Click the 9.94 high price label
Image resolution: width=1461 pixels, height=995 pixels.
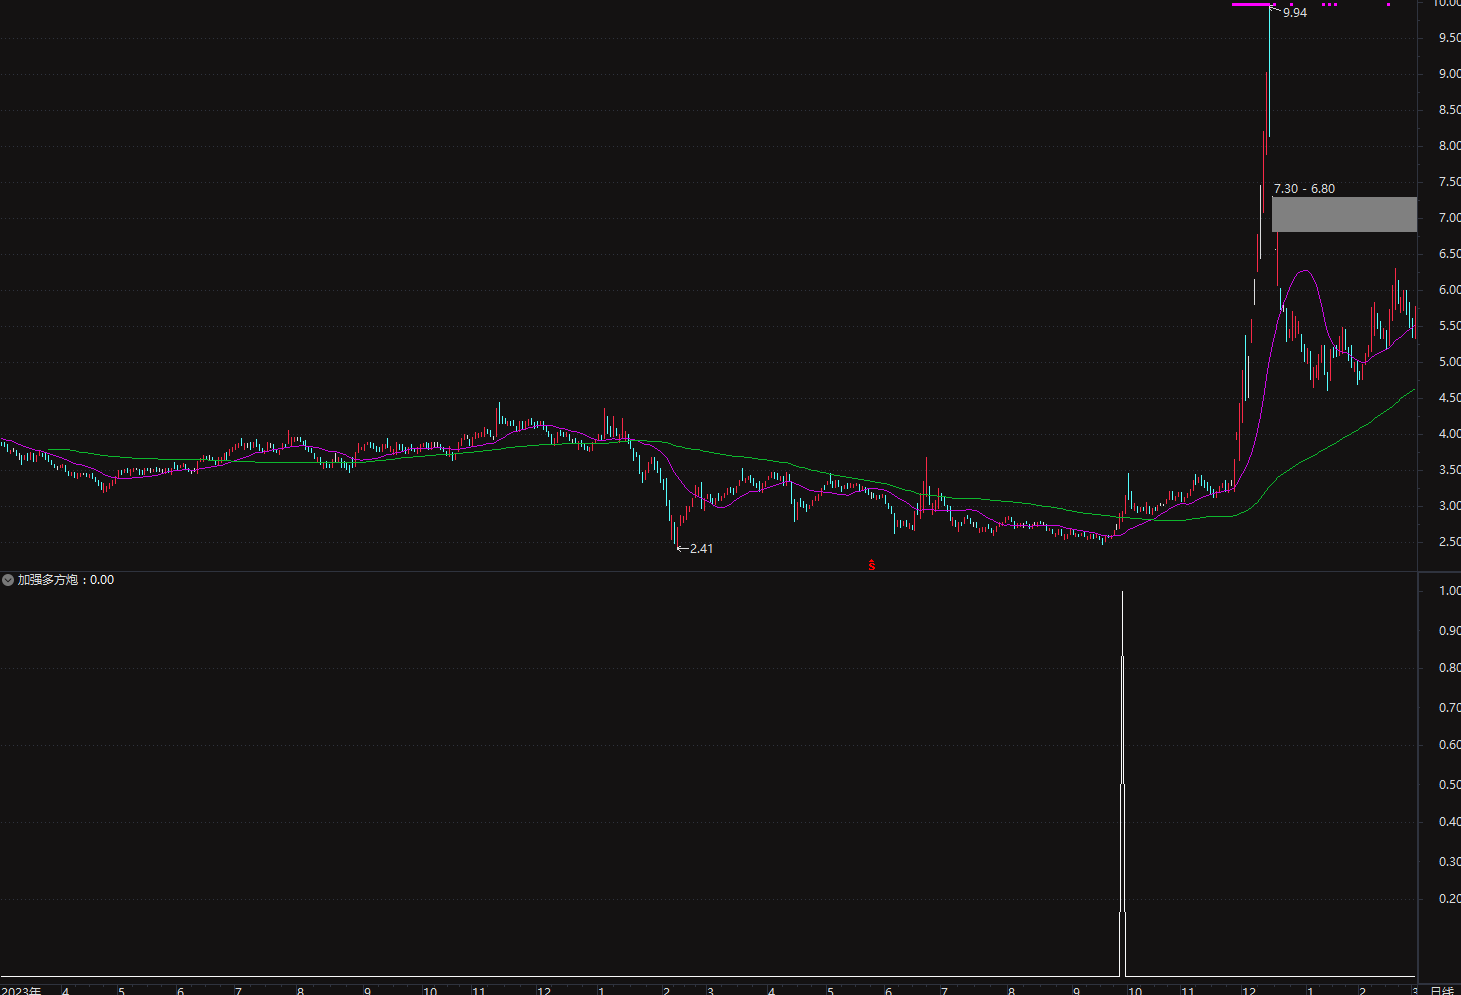coord(1295,13)
